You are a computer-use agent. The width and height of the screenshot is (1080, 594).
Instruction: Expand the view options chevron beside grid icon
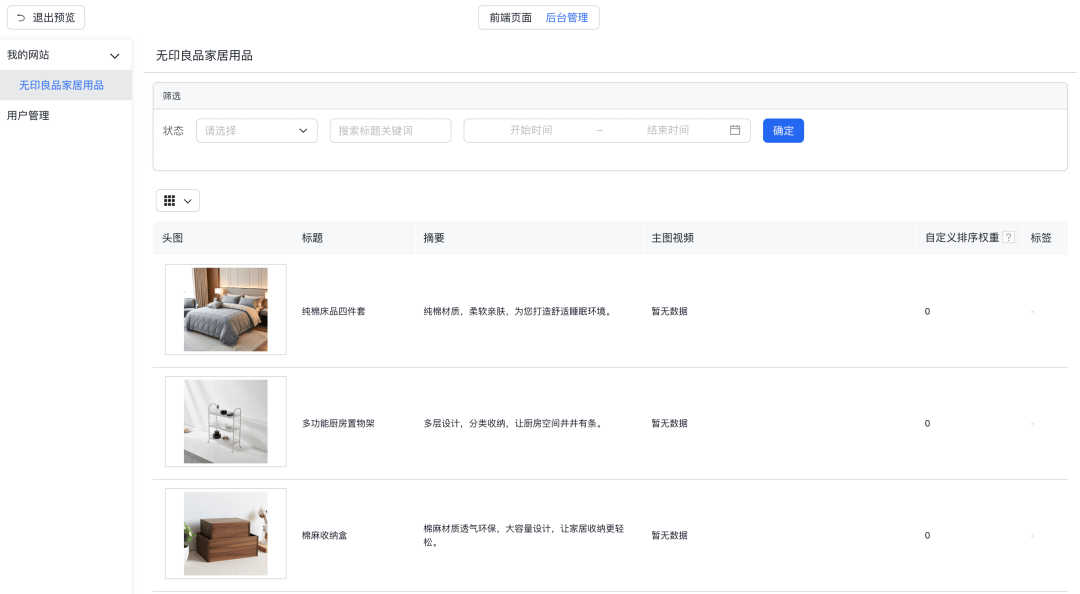coord(186,200)
